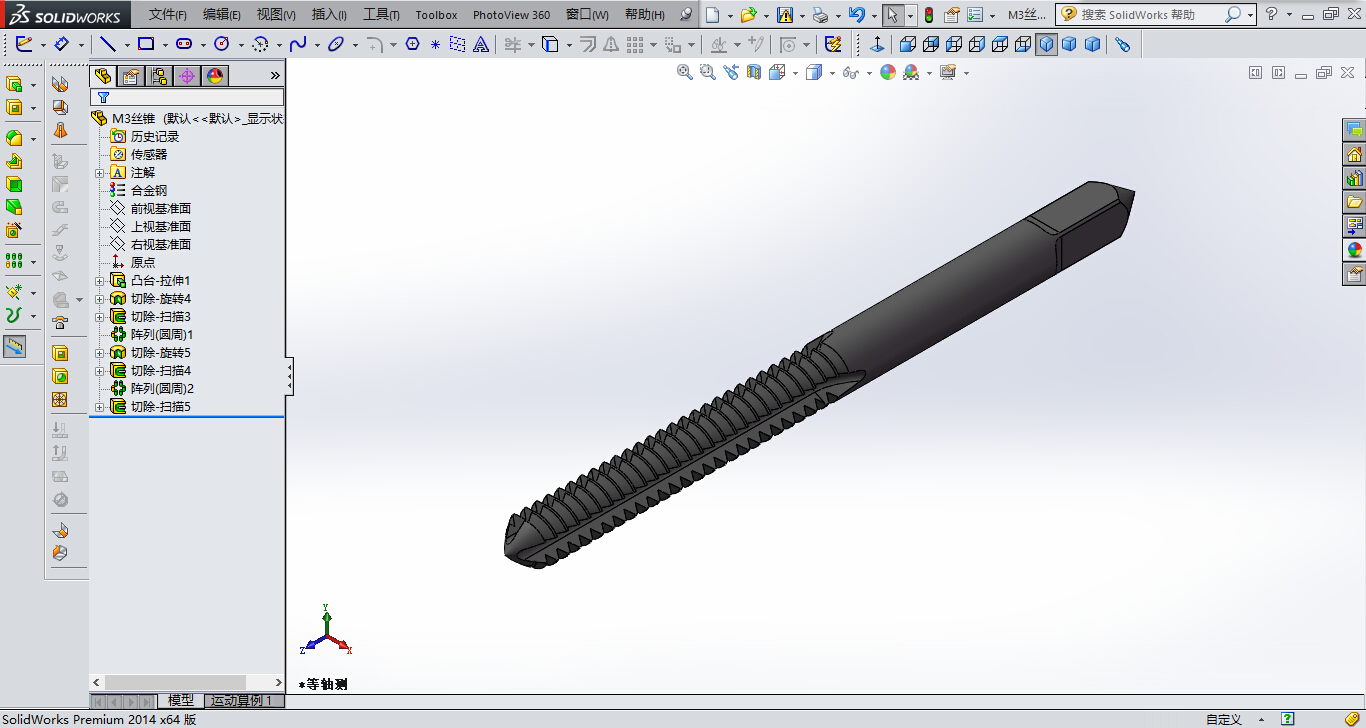1366x728 pixels.
Task: Switch to the 运动算例 1 tab
Action: point(243,701)
